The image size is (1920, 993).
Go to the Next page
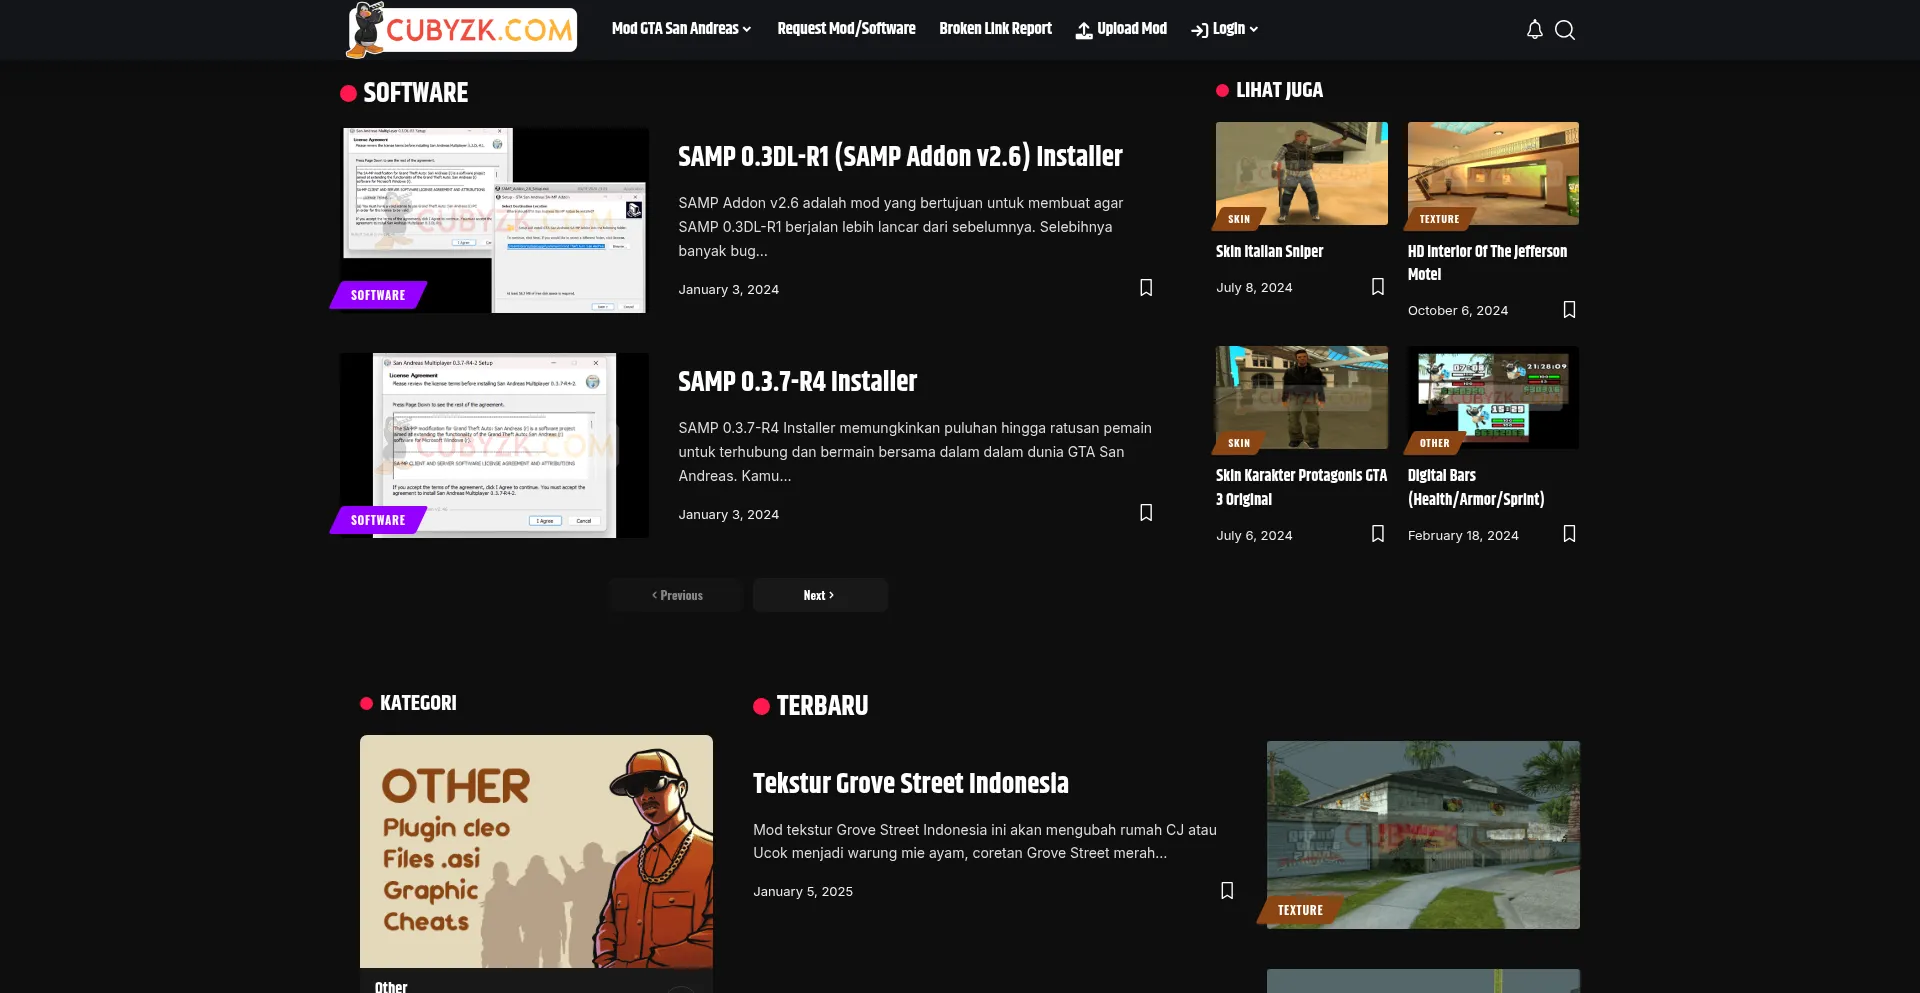(820, 595)
